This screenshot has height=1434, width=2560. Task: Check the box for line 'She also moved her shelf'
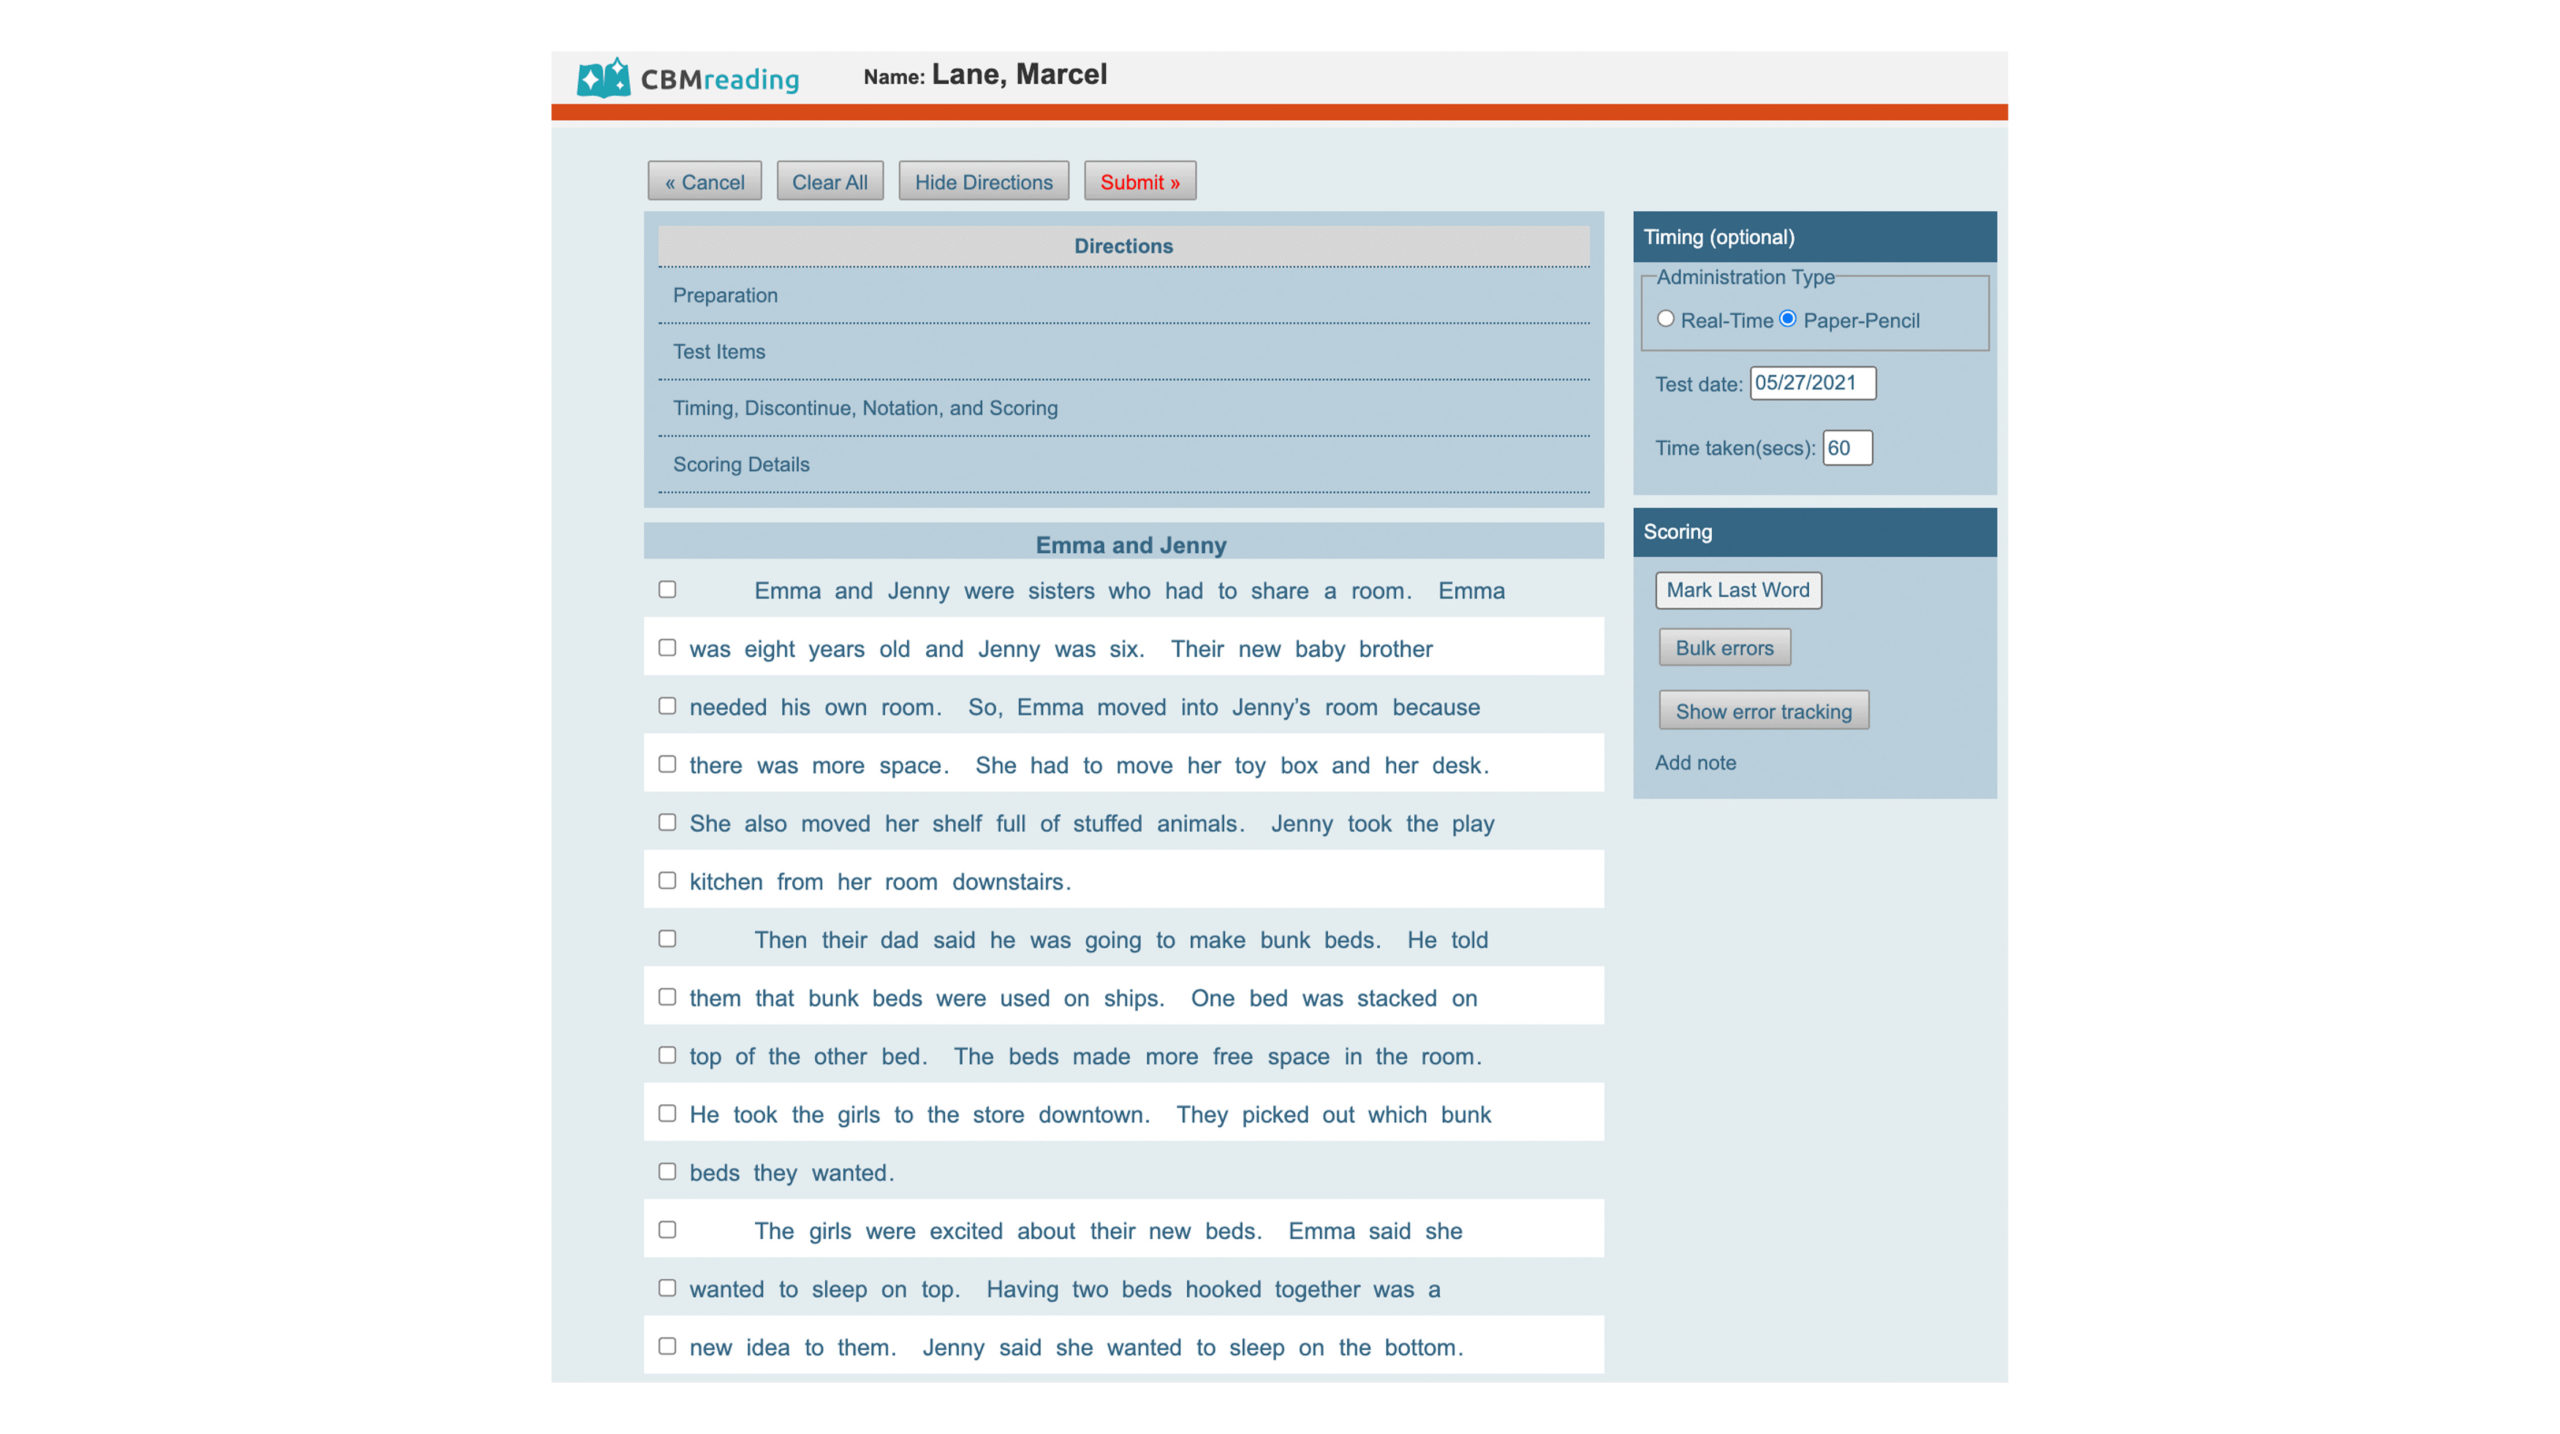coord(667,822)
